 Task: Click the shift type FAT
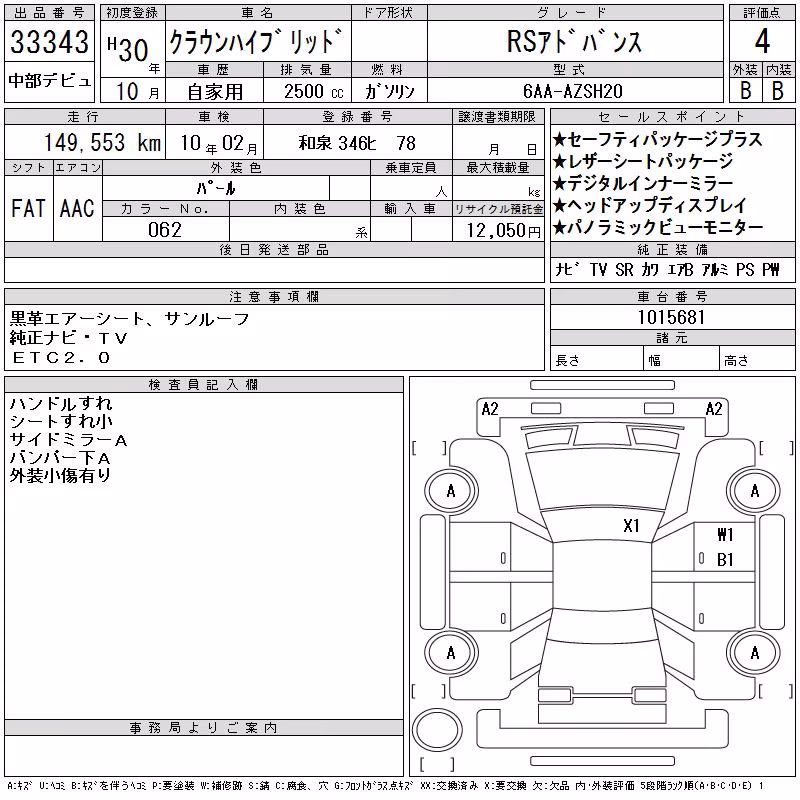29,208
